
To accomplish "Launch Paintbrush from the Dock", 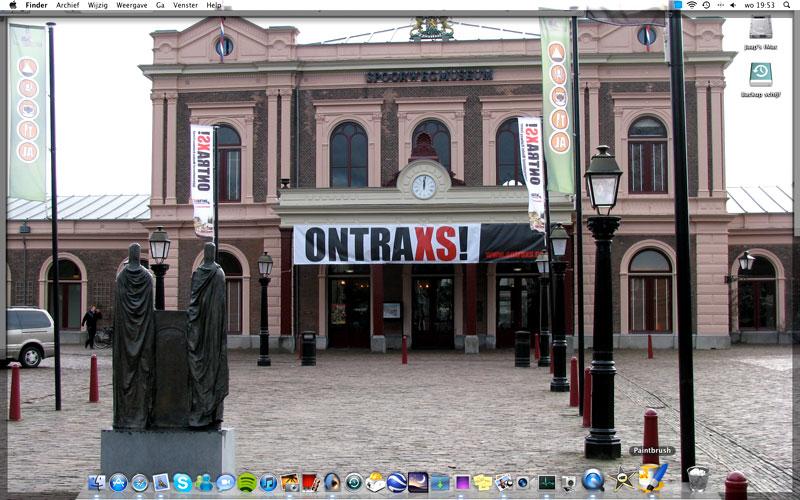I will tap(653, 478).
